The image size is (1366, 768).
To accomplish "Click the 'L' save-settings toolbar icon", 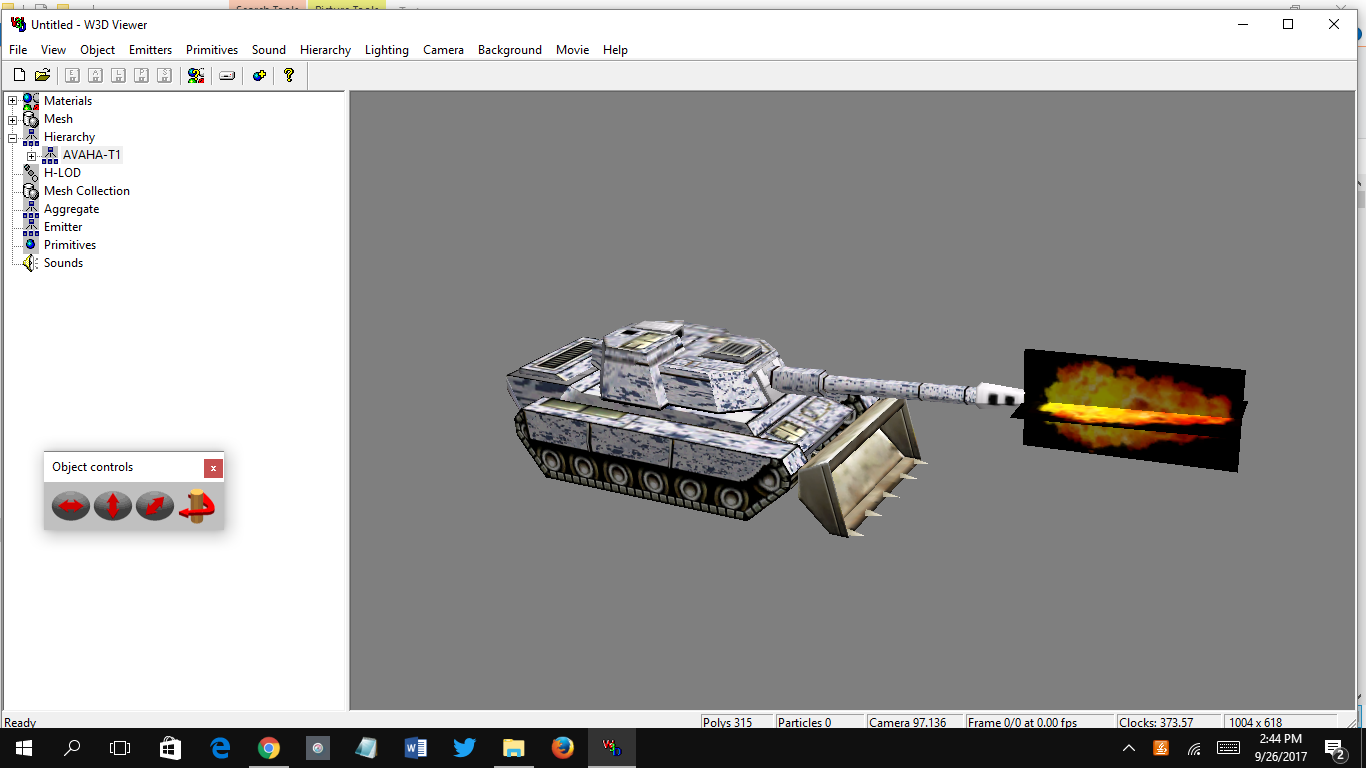I will point(118,75).
